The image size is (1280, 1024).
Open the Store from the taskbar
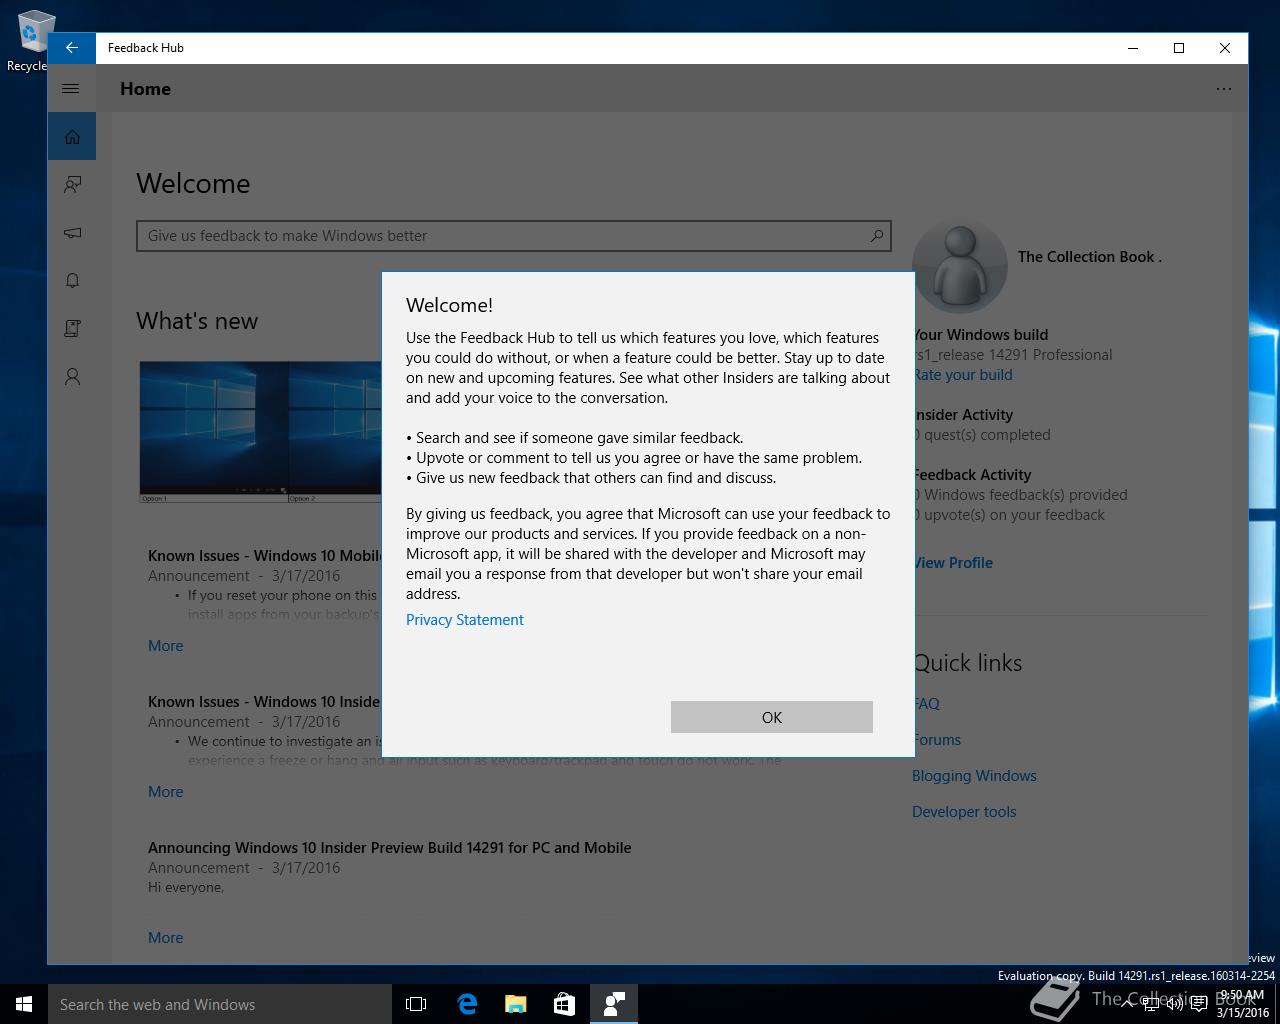click(x=564, y=1004)
